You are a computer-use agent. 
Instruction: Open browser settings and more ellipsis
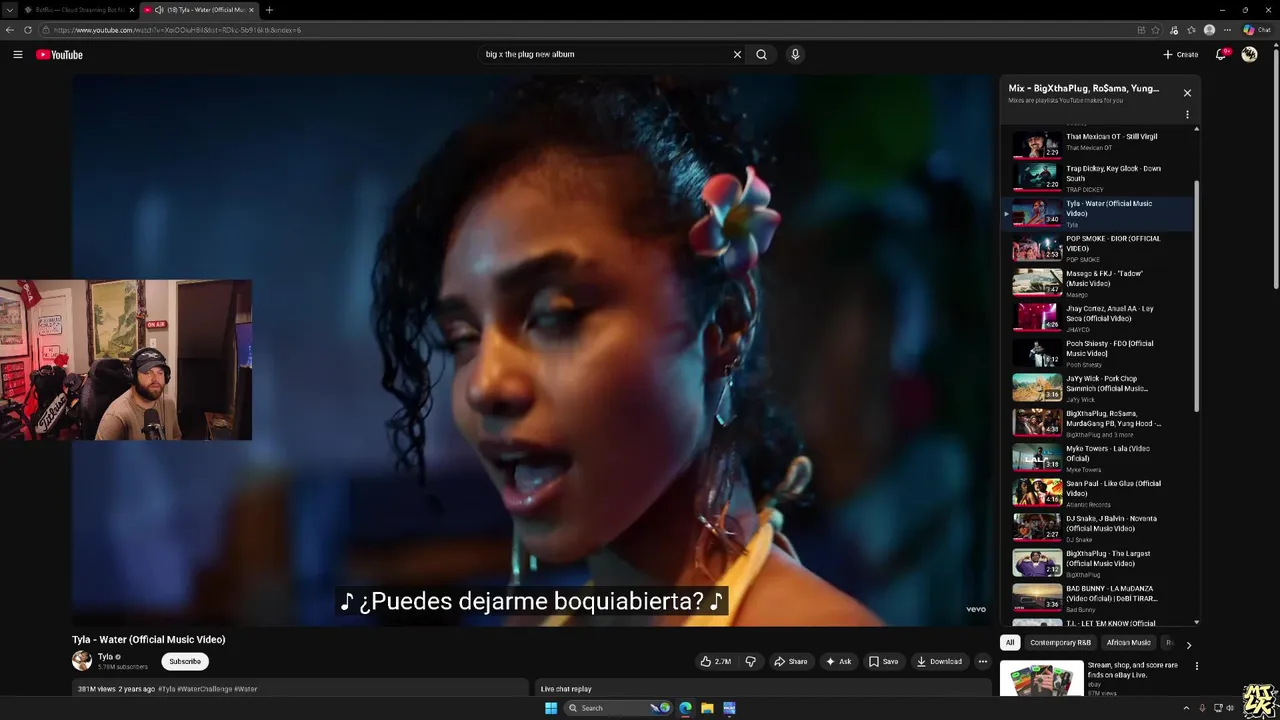(x=1228, y=30)
